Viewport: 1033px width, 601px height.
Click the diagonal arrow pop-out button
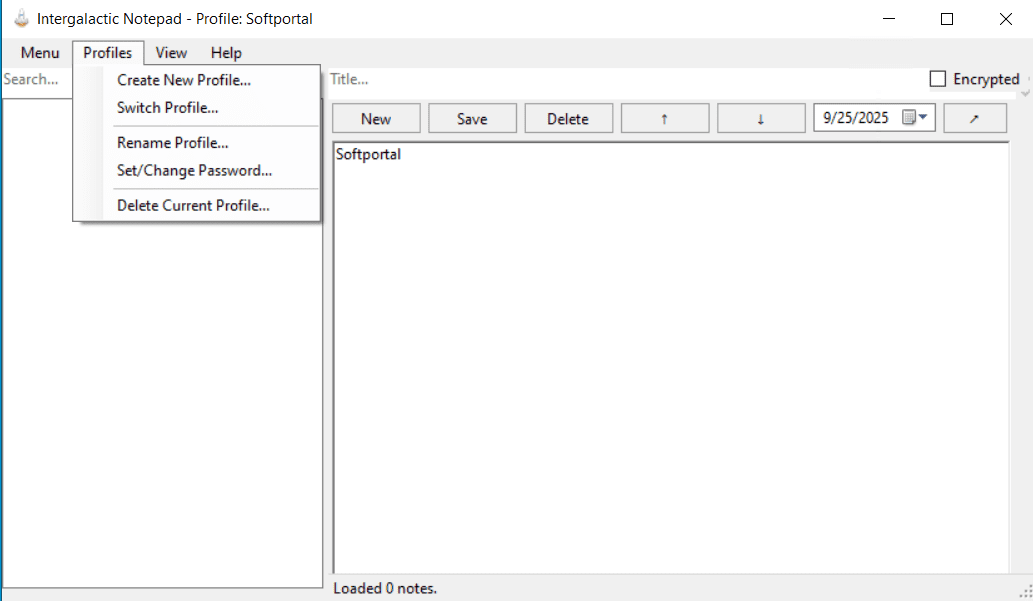click(x=974, y=119)
